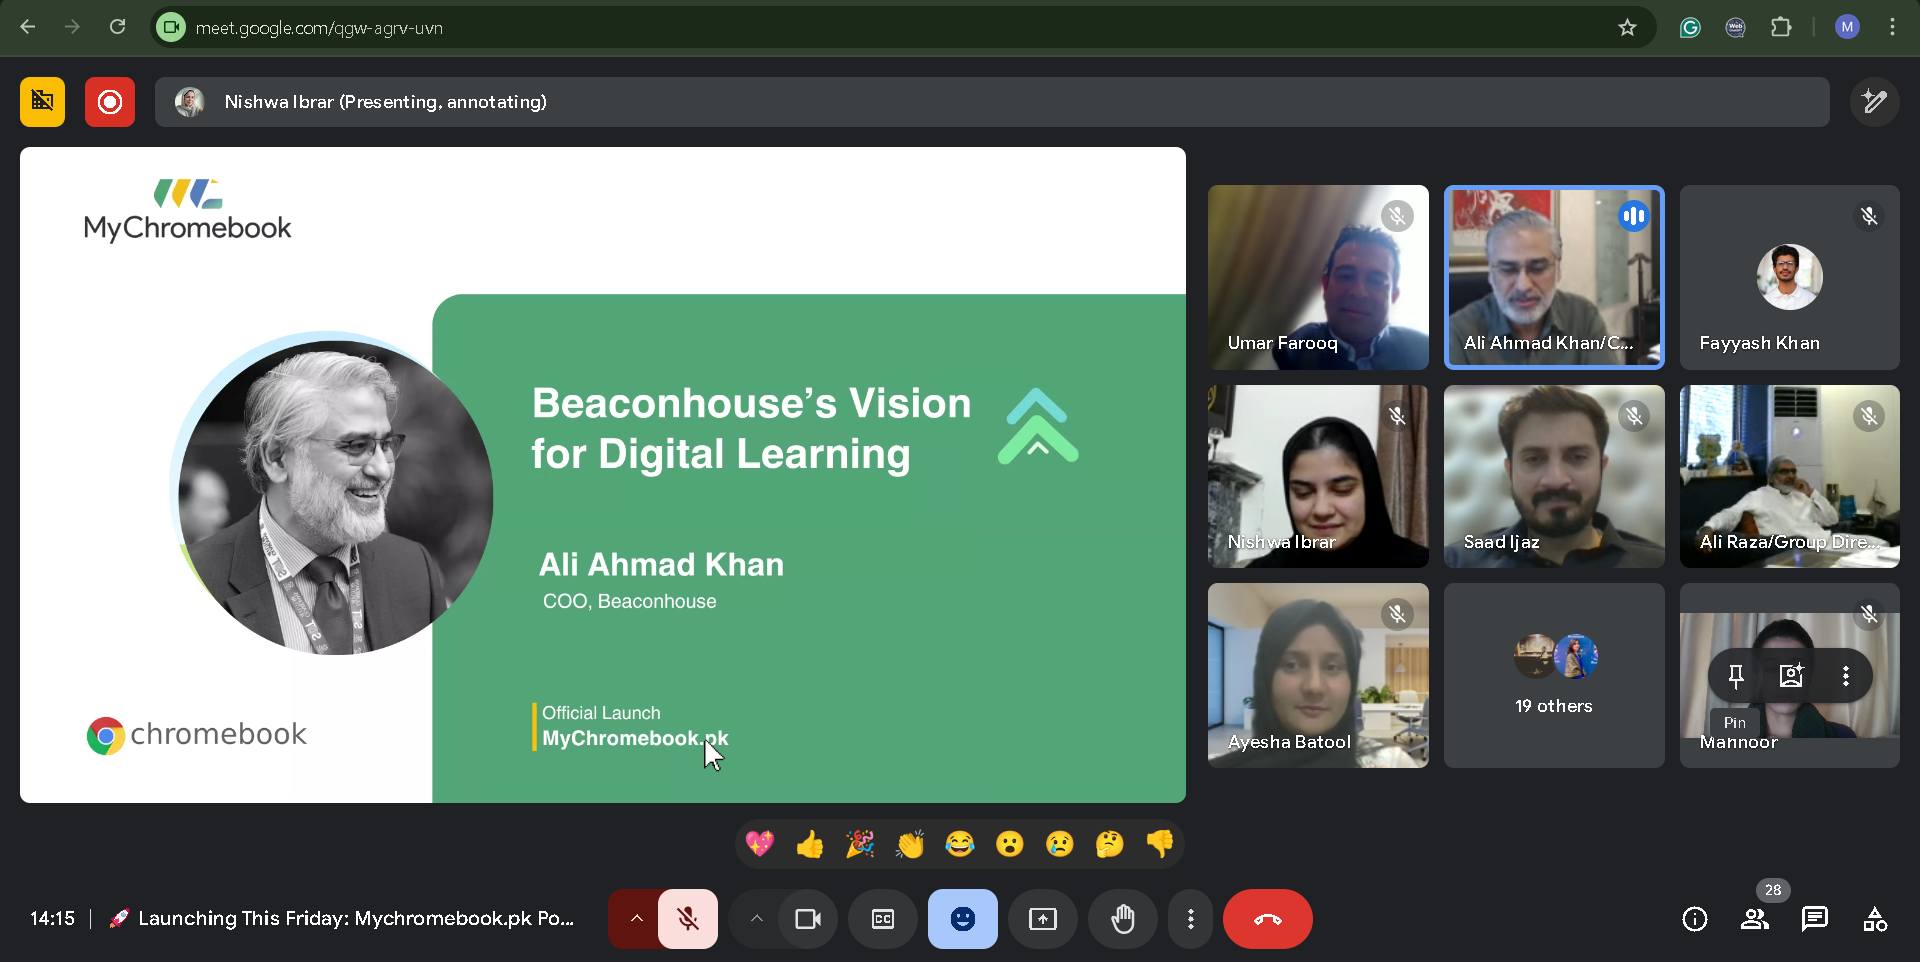Close the emoji reactions bar

(x=963, y=919)
